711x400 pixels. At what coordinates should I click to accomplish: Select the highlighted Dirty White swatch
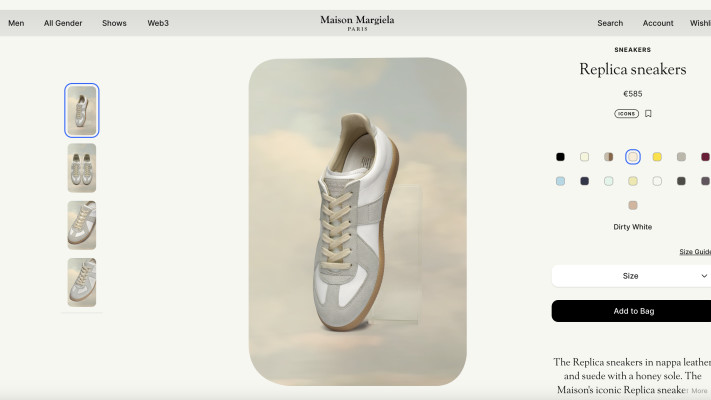(x=633, y=157)
